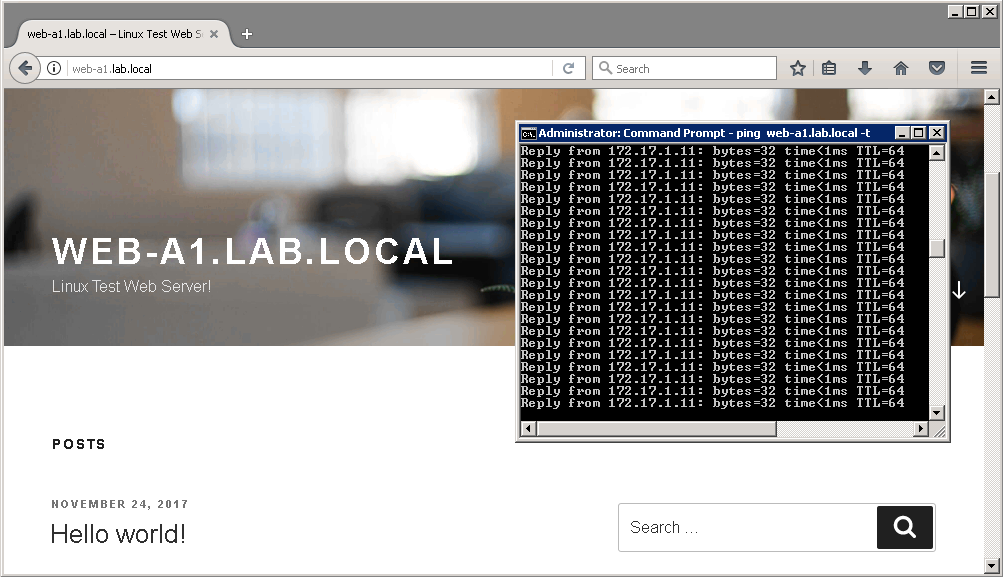Screen dimensions: 1003x577
Task: Focus the Firefox Search box
Action: (690, 68)
